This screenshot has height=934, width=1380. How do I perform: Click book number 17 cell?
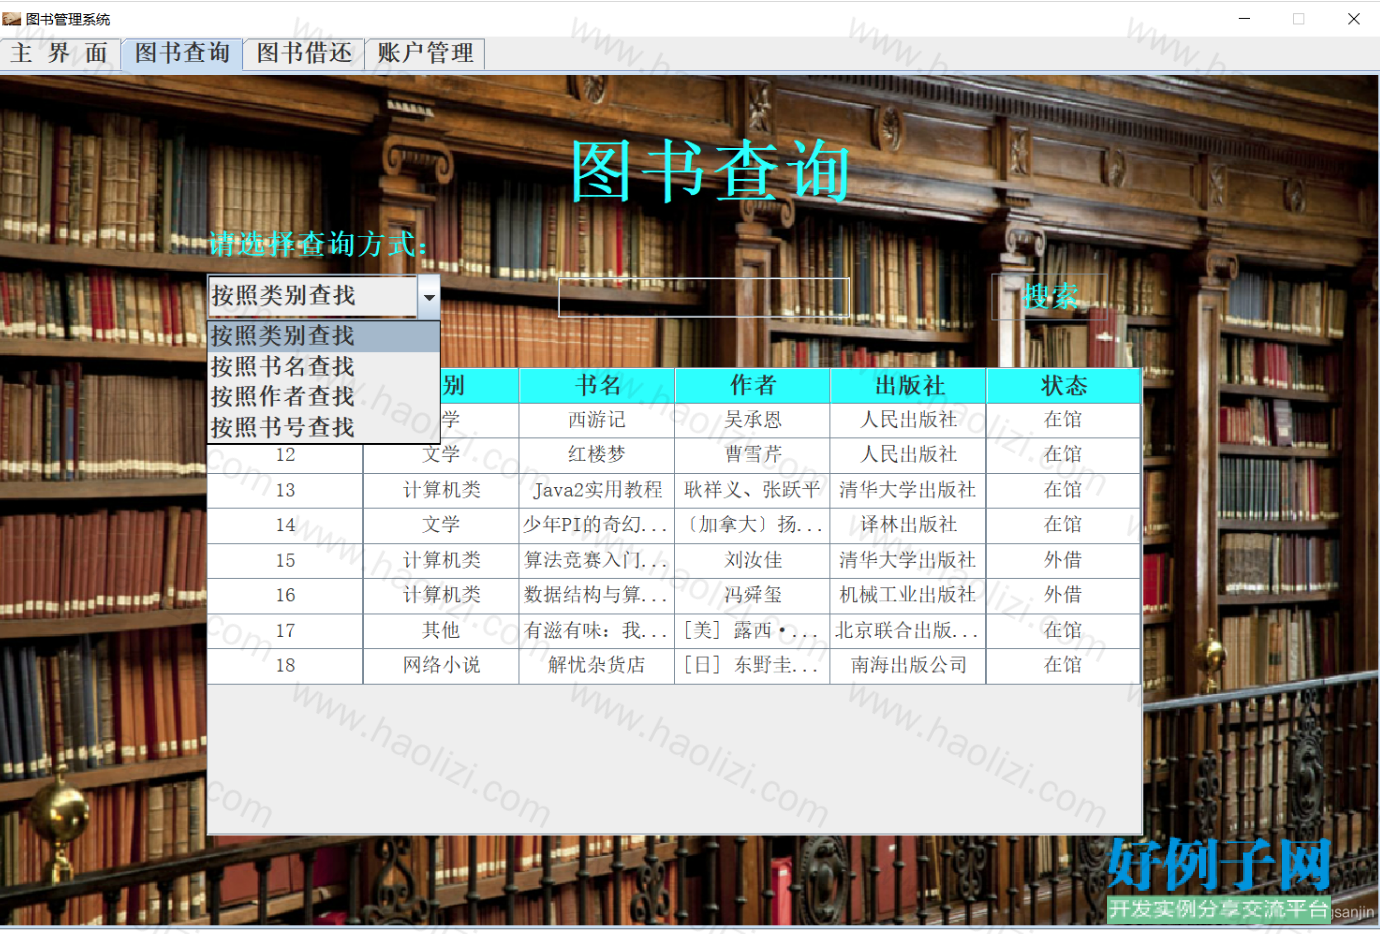pyautogui.click(x=285, y=630)
